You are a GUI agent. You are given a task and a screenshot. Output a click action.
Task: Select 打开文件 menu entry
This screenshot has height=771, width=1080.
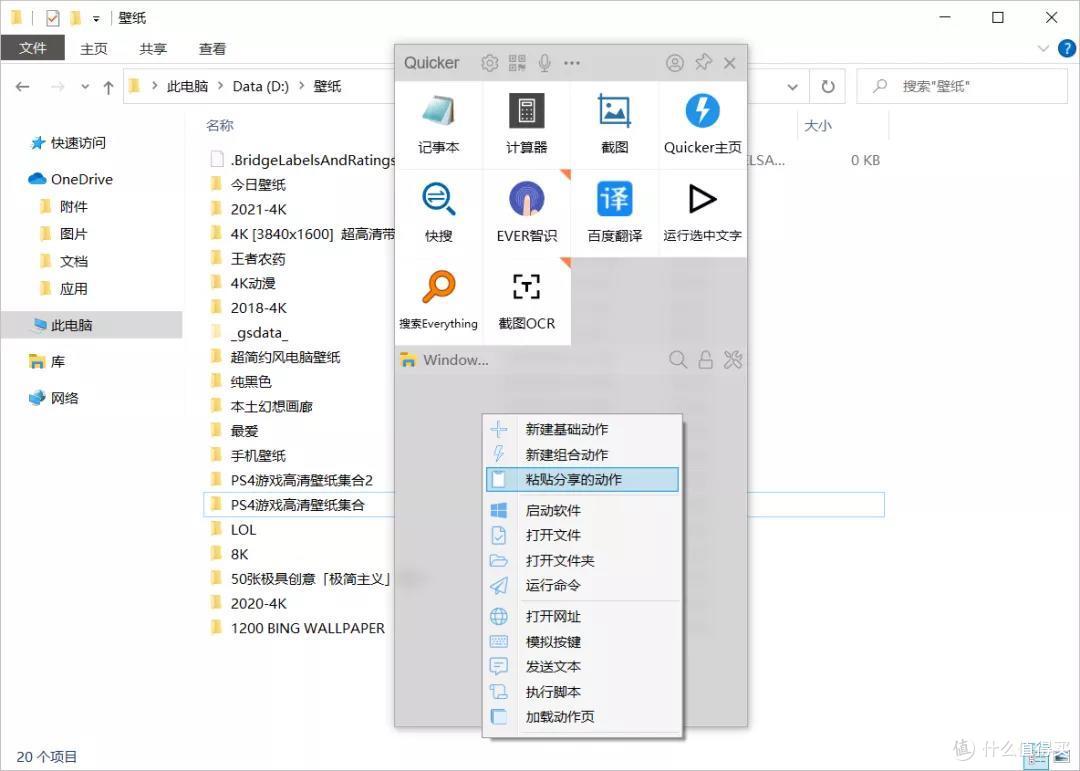pos(583,535)
